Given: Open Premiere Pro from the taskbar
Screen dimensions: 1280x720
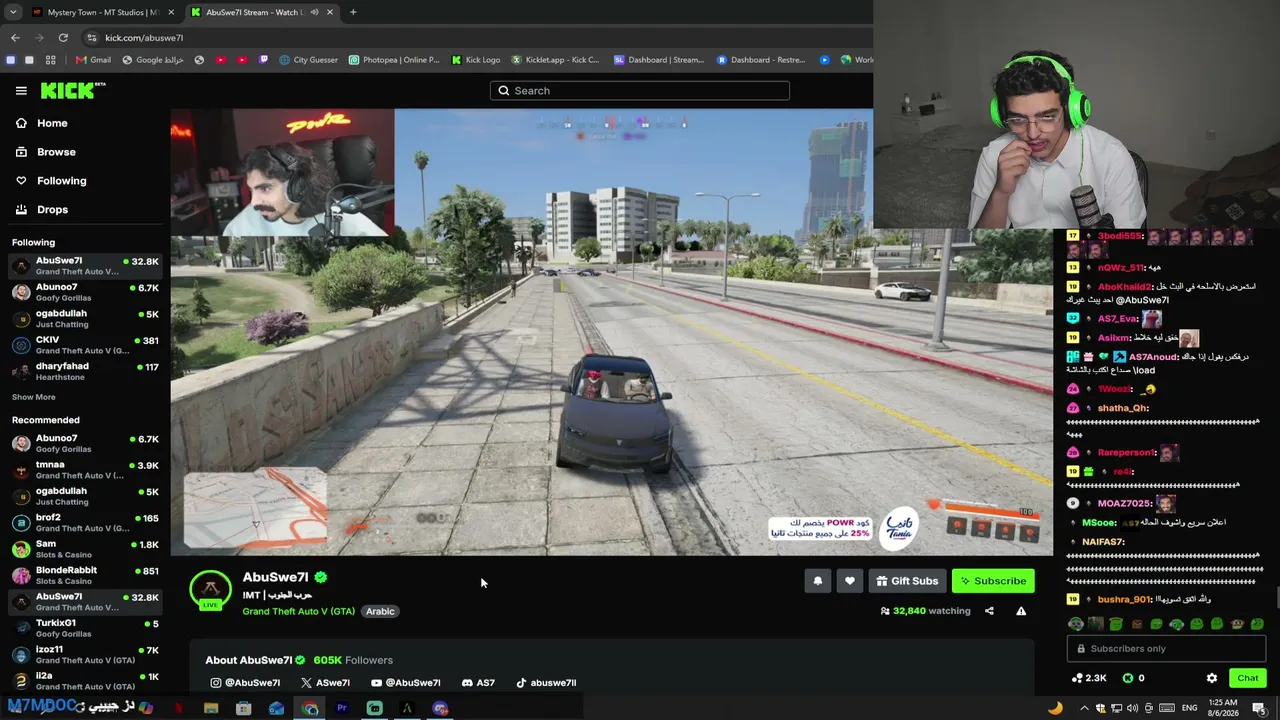Looking at the screenshot, I should coord(342,708).
